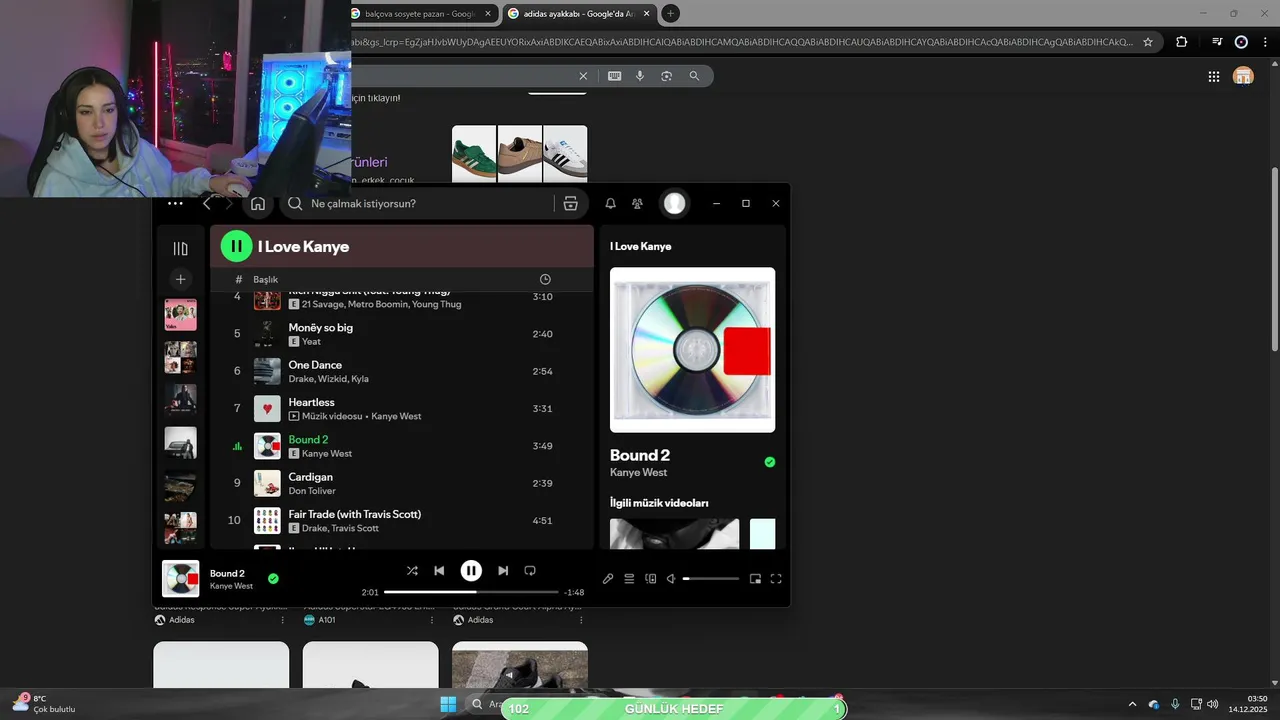Open Connect to a device
The height and width of the screenshot is (720, 1280).
coord(650,579)
